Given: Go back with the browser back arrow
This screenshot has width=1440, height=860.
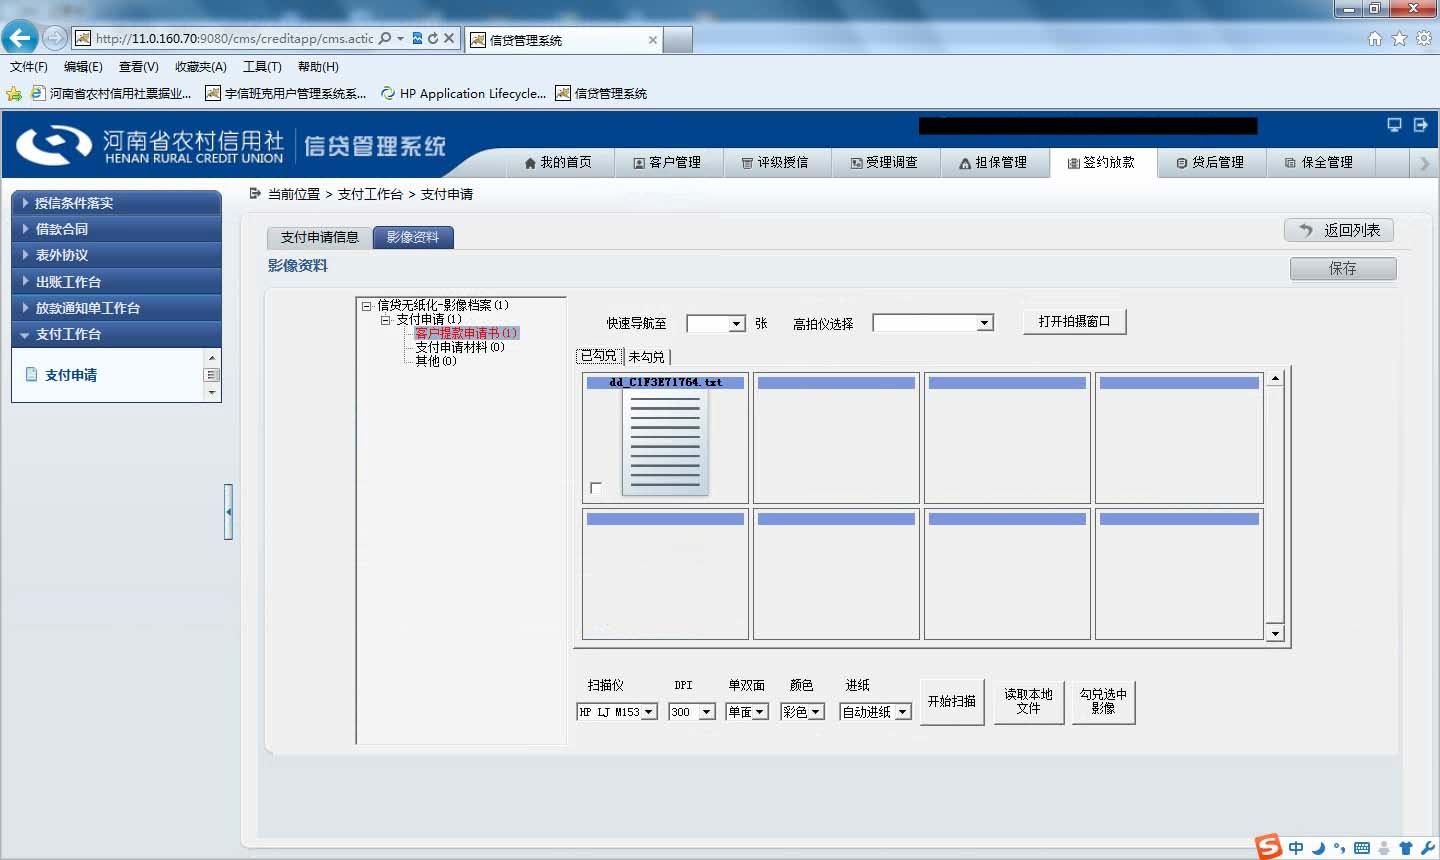Looking at the screenshot, I should click(19, 38).
